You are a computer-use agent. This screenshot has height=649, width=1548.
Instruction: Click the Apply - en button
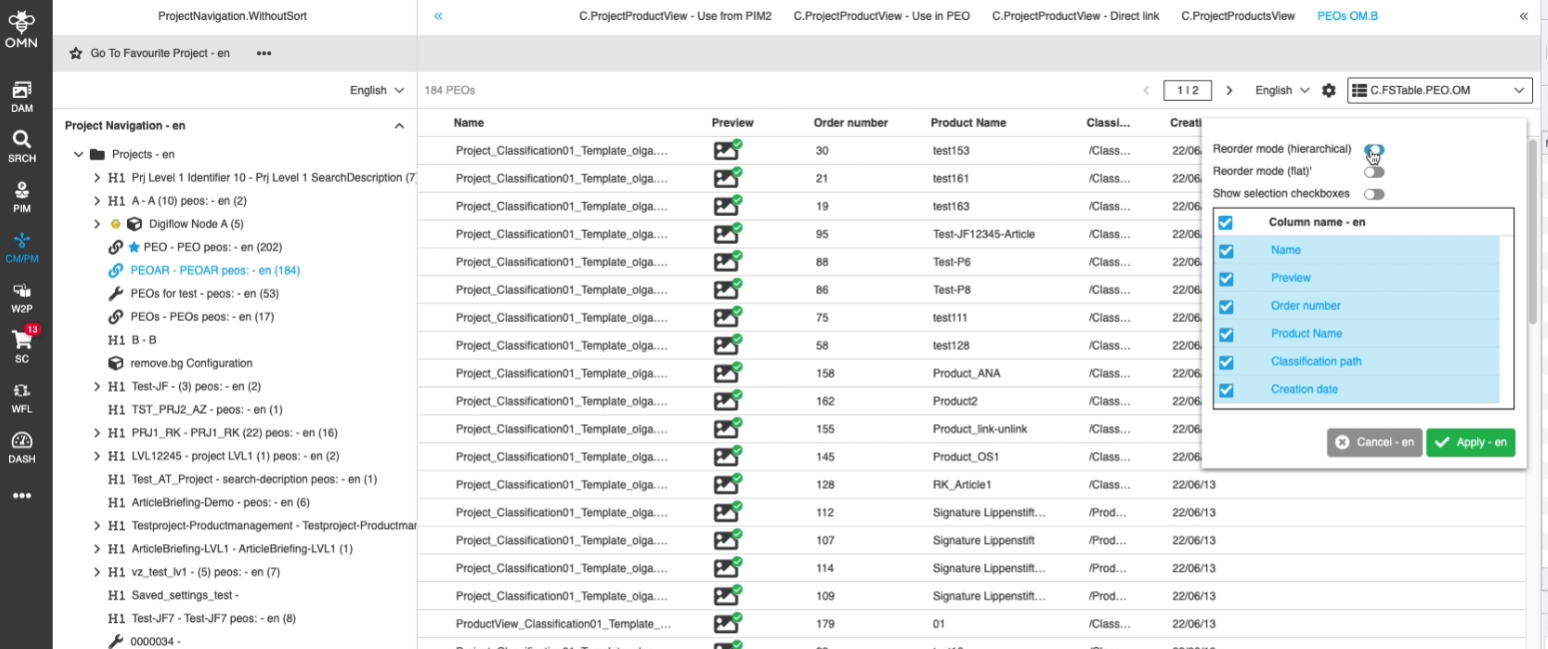1470,442
